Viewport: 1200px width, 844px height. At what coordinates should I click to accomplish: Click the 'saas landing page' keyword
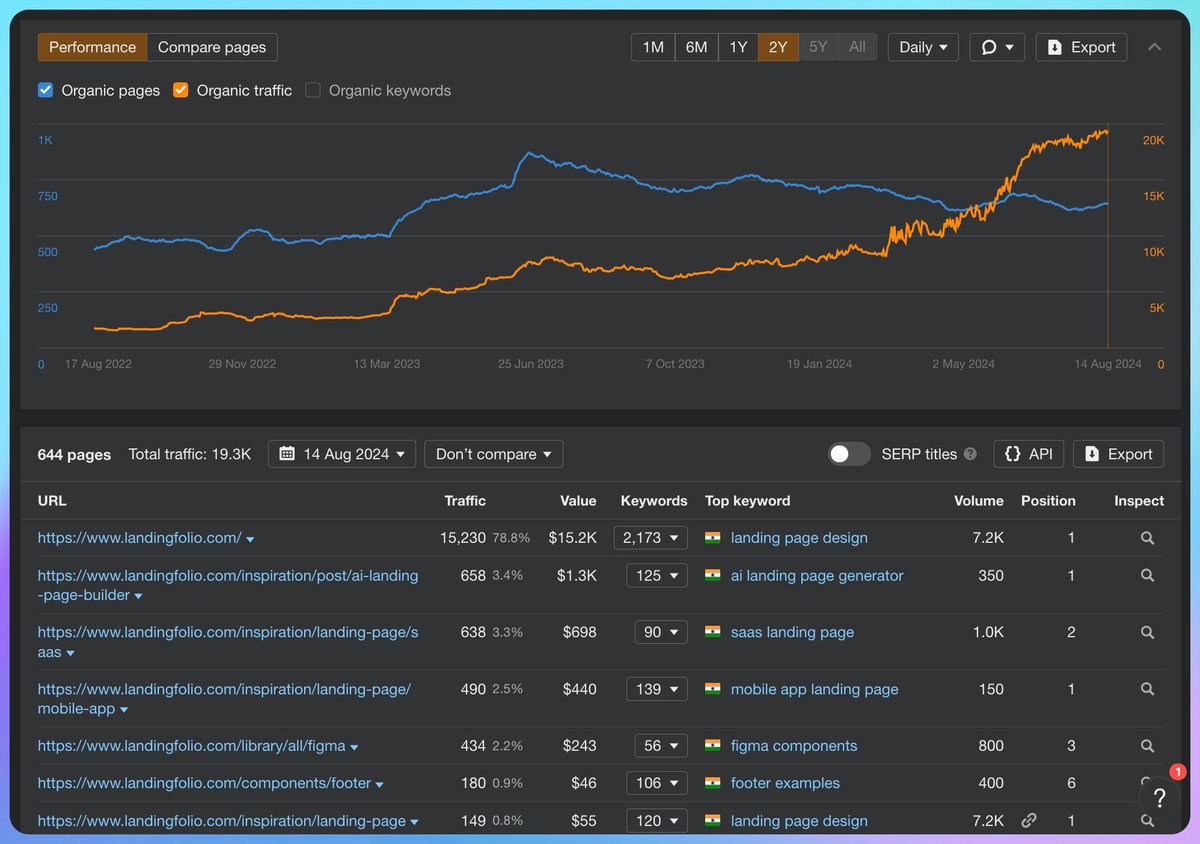click(792, 633)
